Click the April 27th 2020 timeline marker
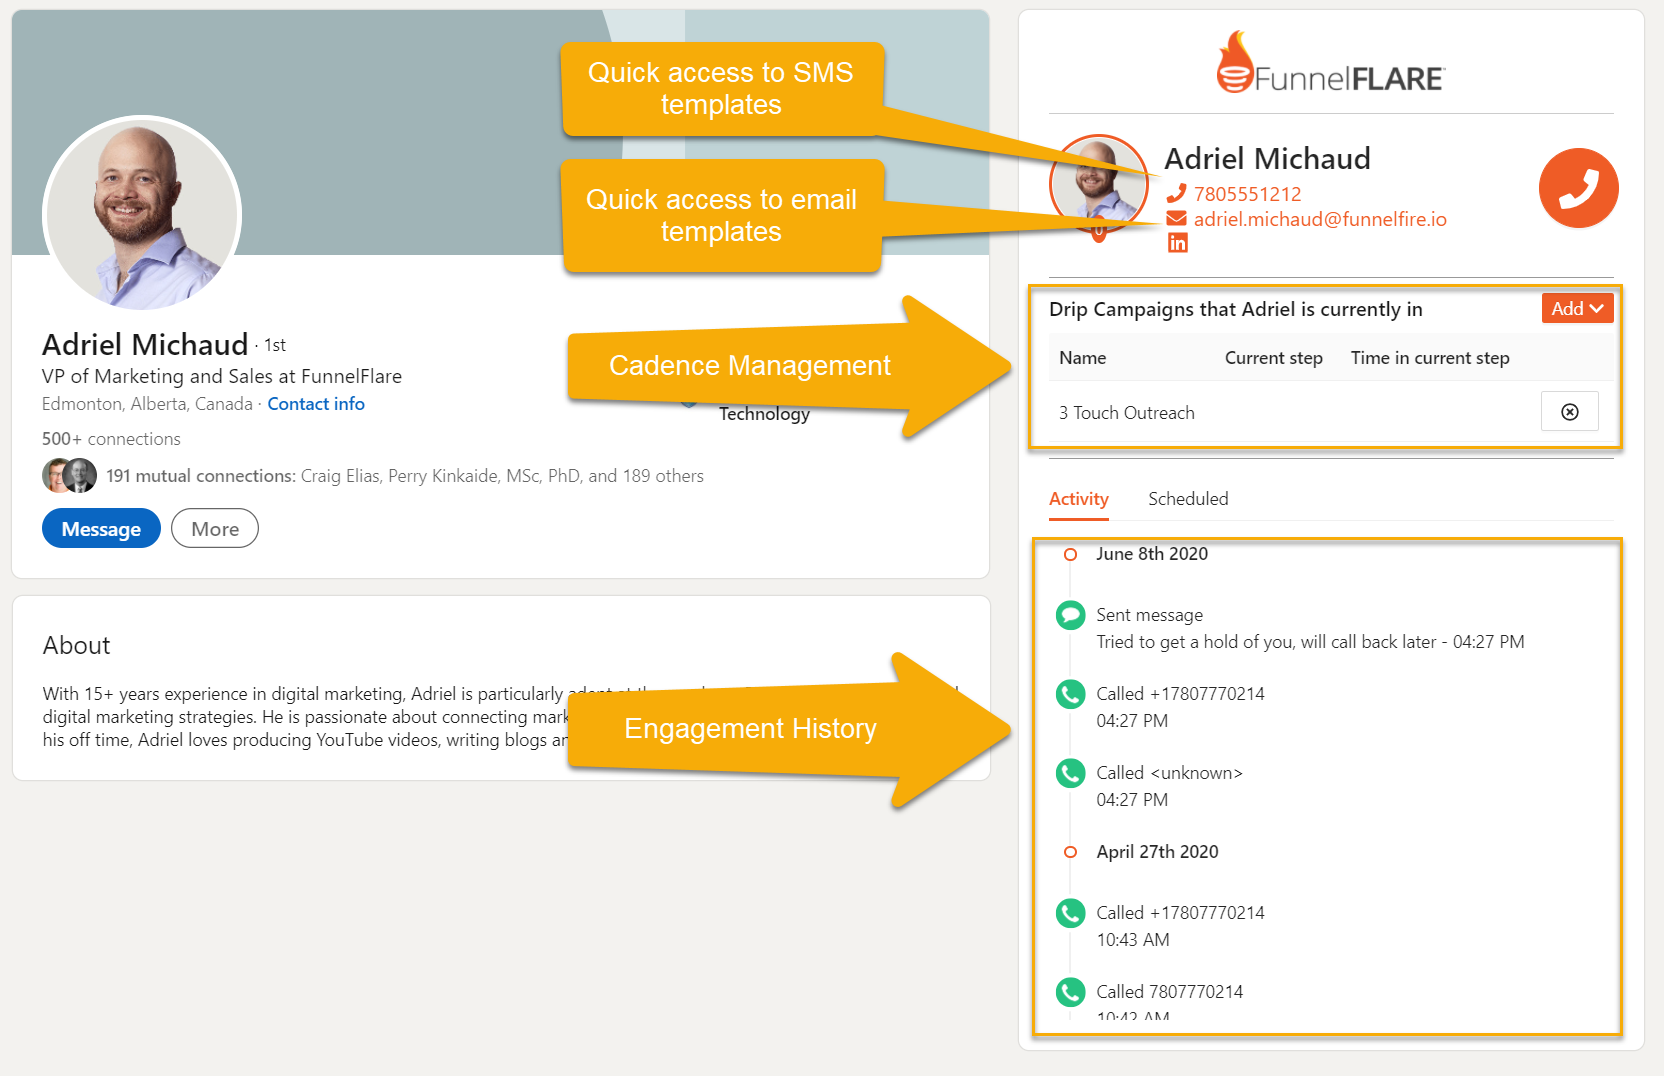Screen dimensions: 1664x1076 1070,852
